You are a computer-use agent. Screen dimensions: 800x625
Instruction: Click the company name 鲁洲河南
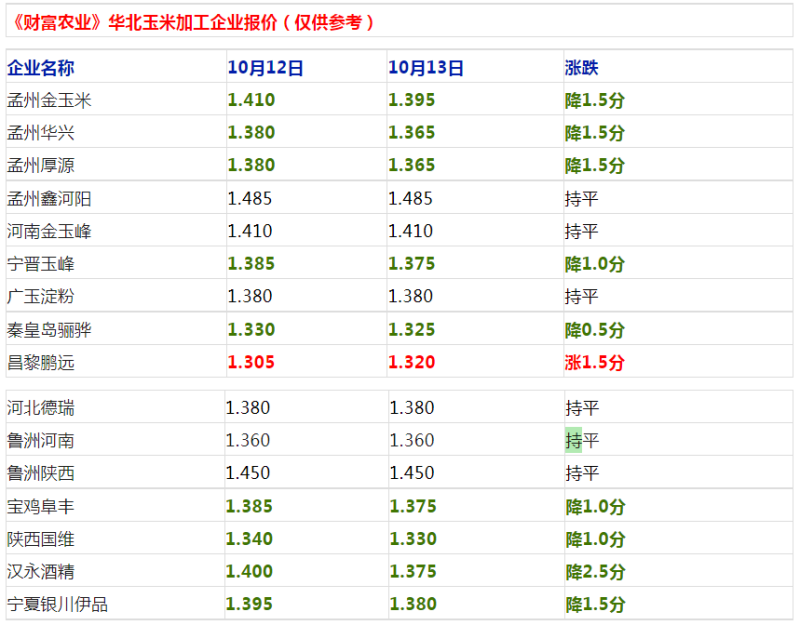tap(41, 440)
